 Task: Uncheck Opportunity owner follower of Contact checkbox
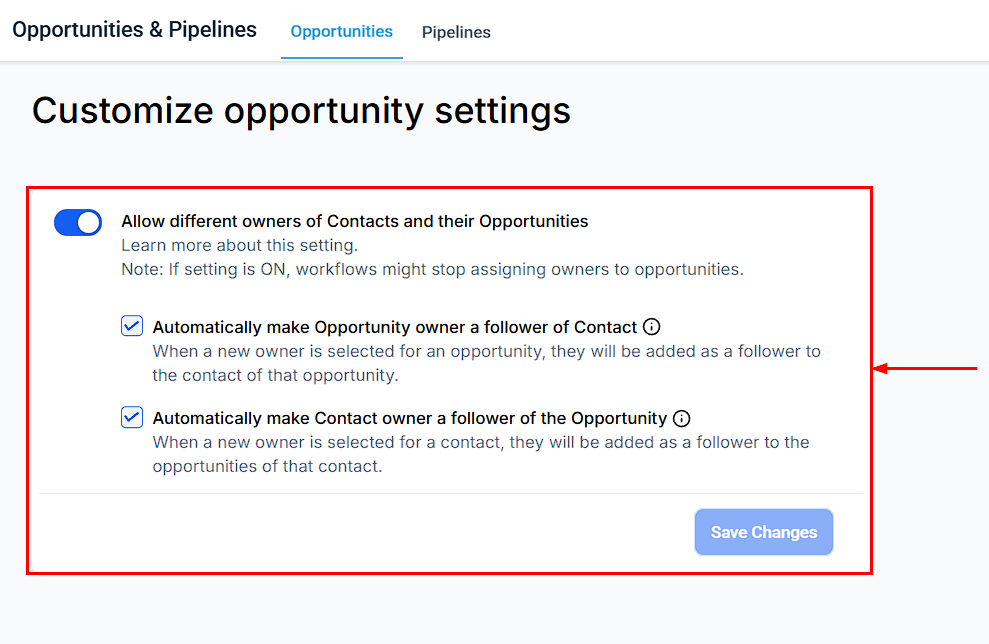pos(132,326)
